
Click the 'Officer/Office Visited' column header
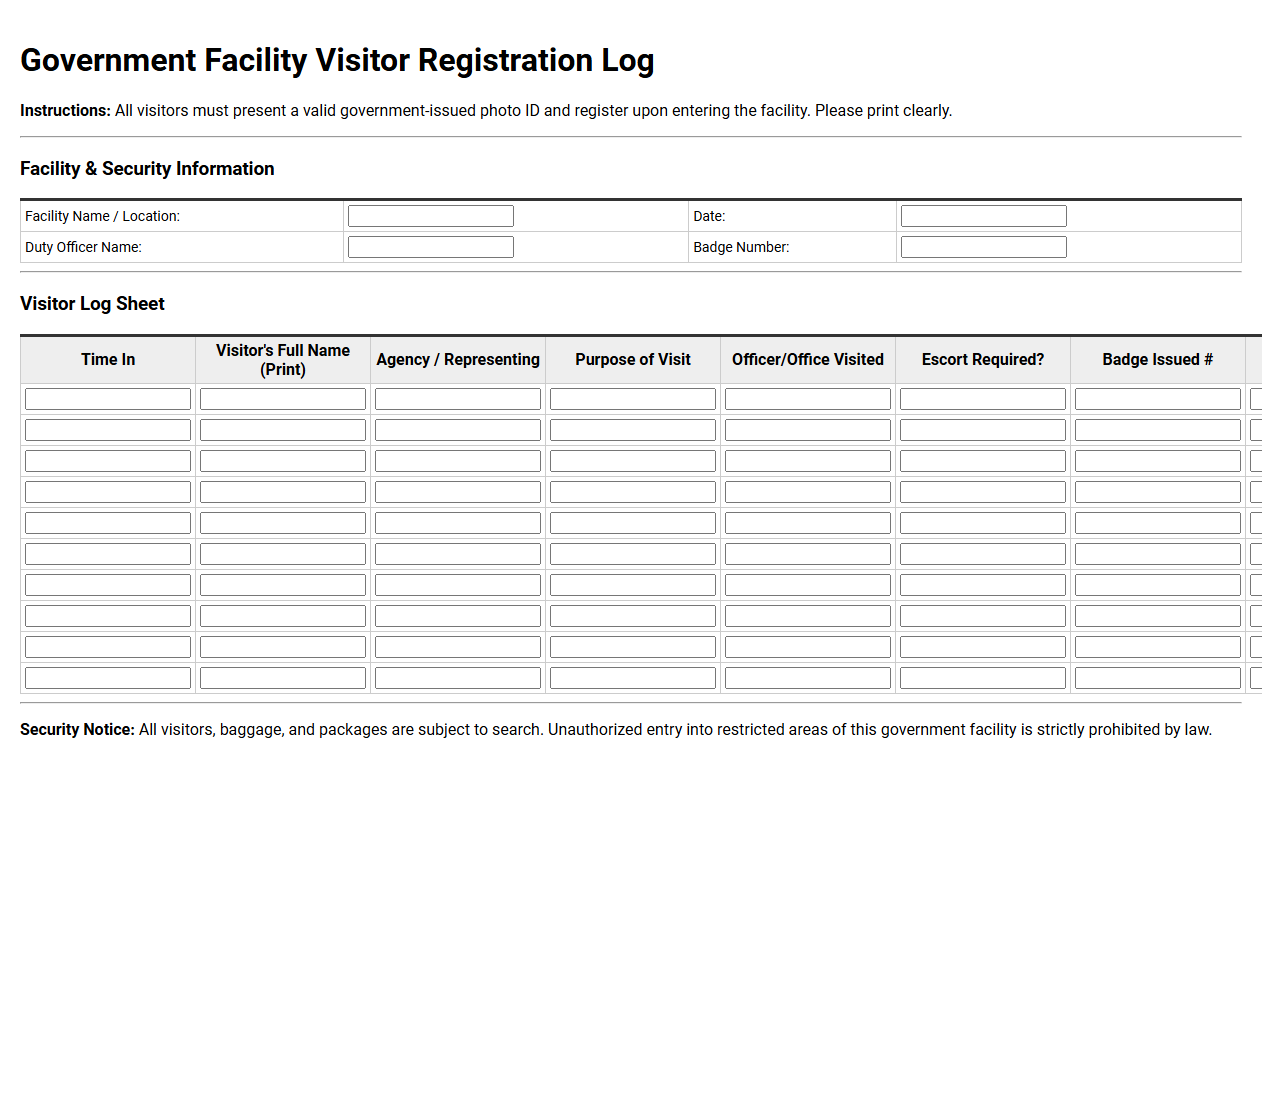[808, 360]
